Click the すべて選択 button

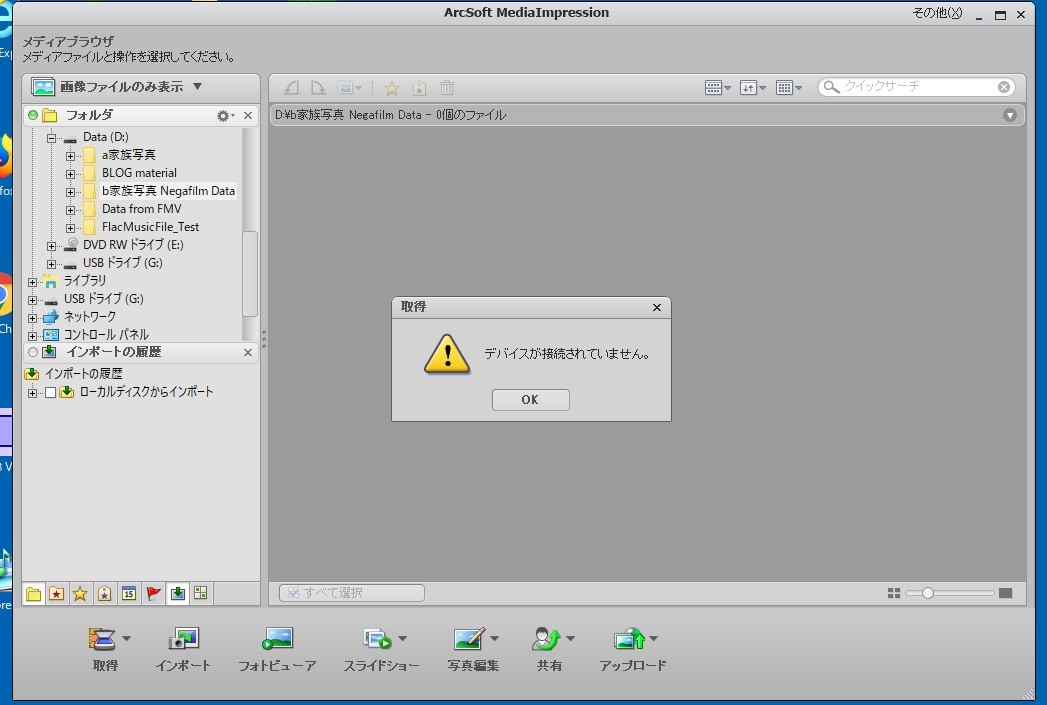click(352, 593)
